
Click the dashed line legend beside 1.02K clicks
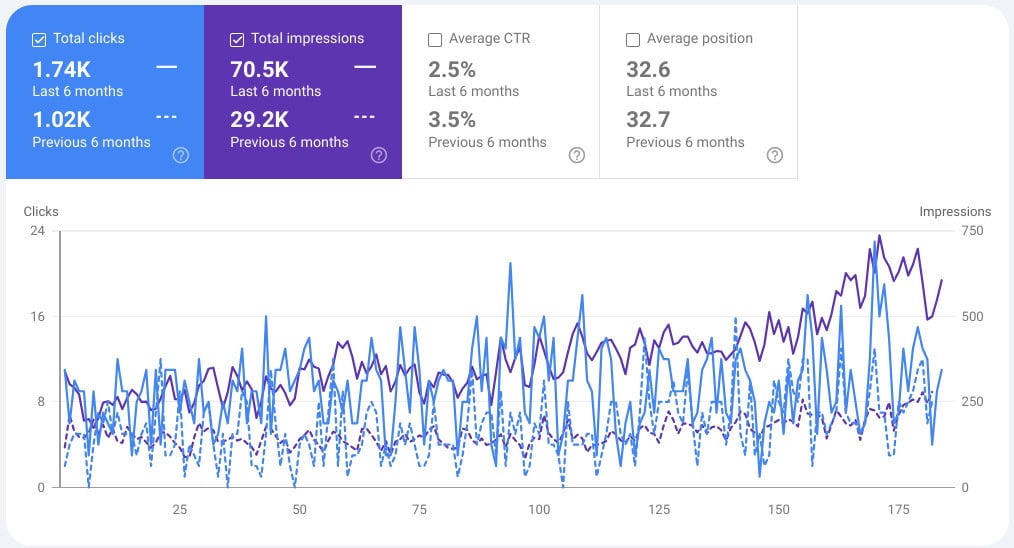tap(166, 117)
